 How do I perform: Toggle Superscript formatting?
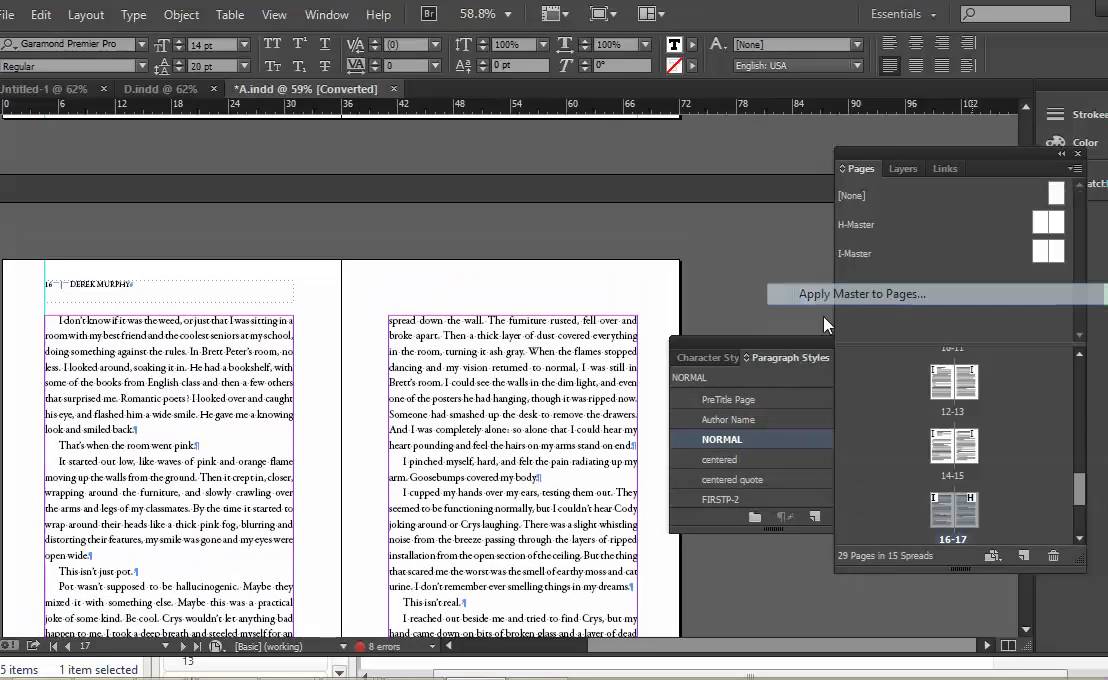[x=298, y=44]
